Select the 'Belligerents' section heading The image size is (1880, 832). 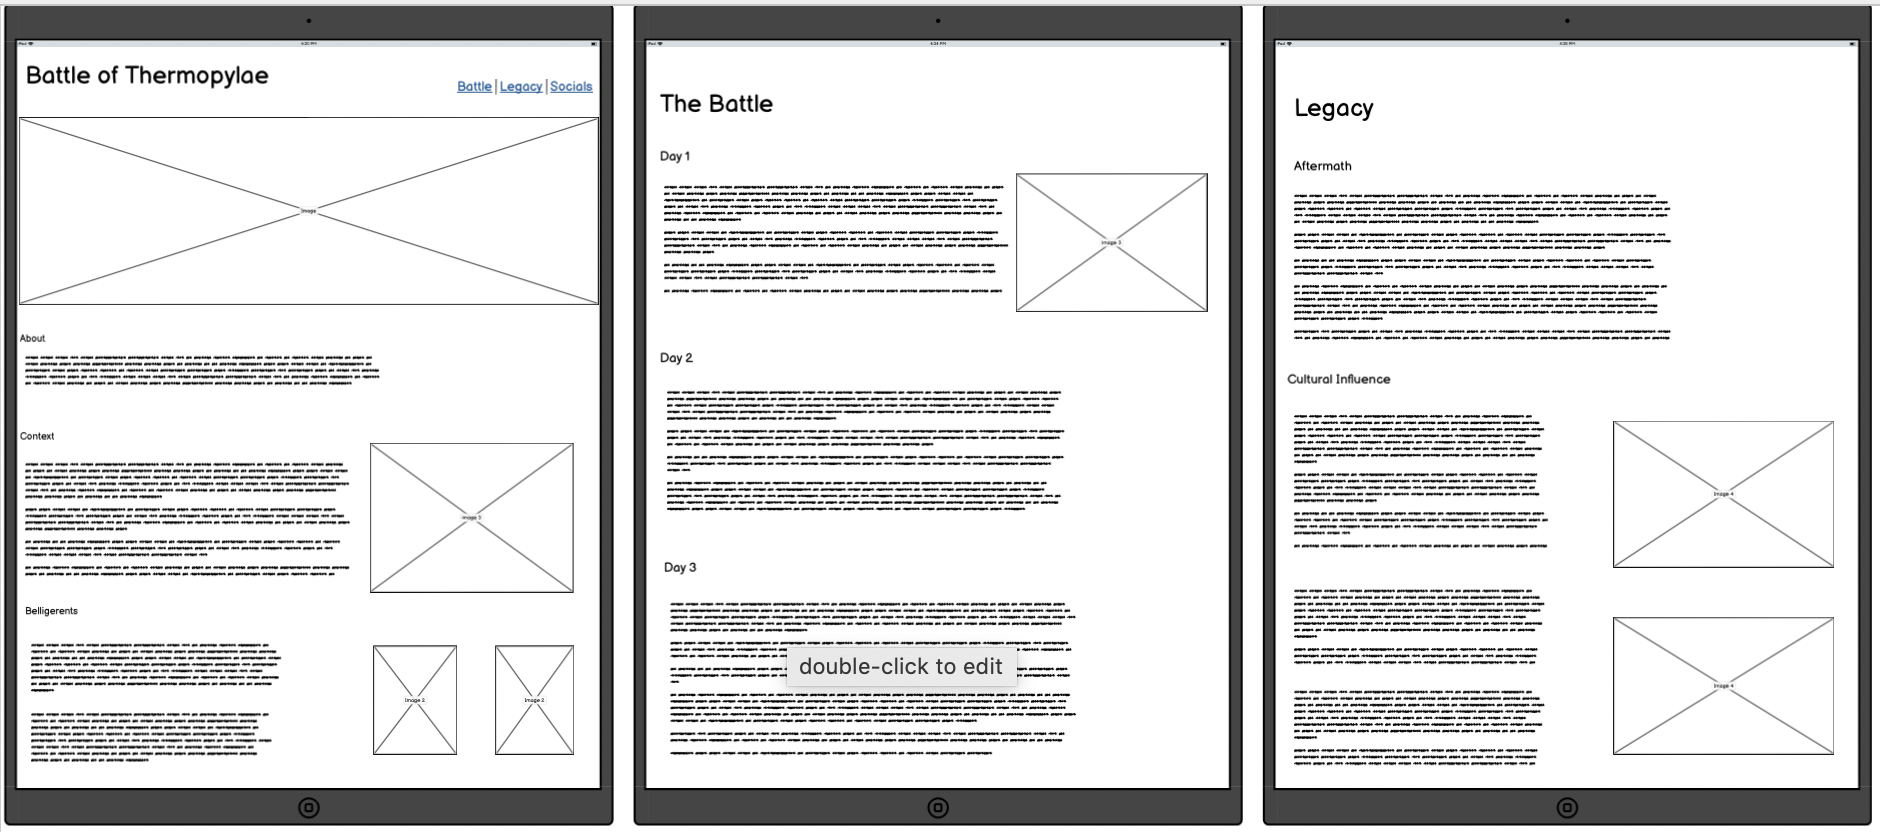(x=51, y=611)
